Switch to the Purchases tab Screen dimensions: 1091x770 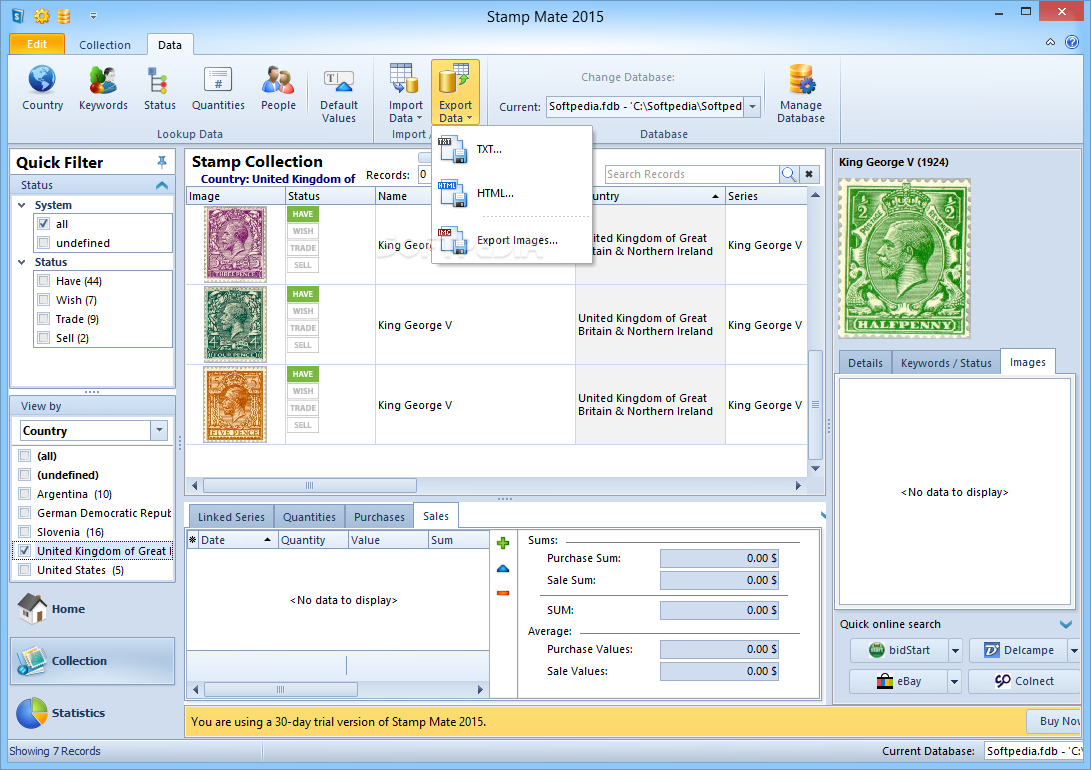point(379,517)
